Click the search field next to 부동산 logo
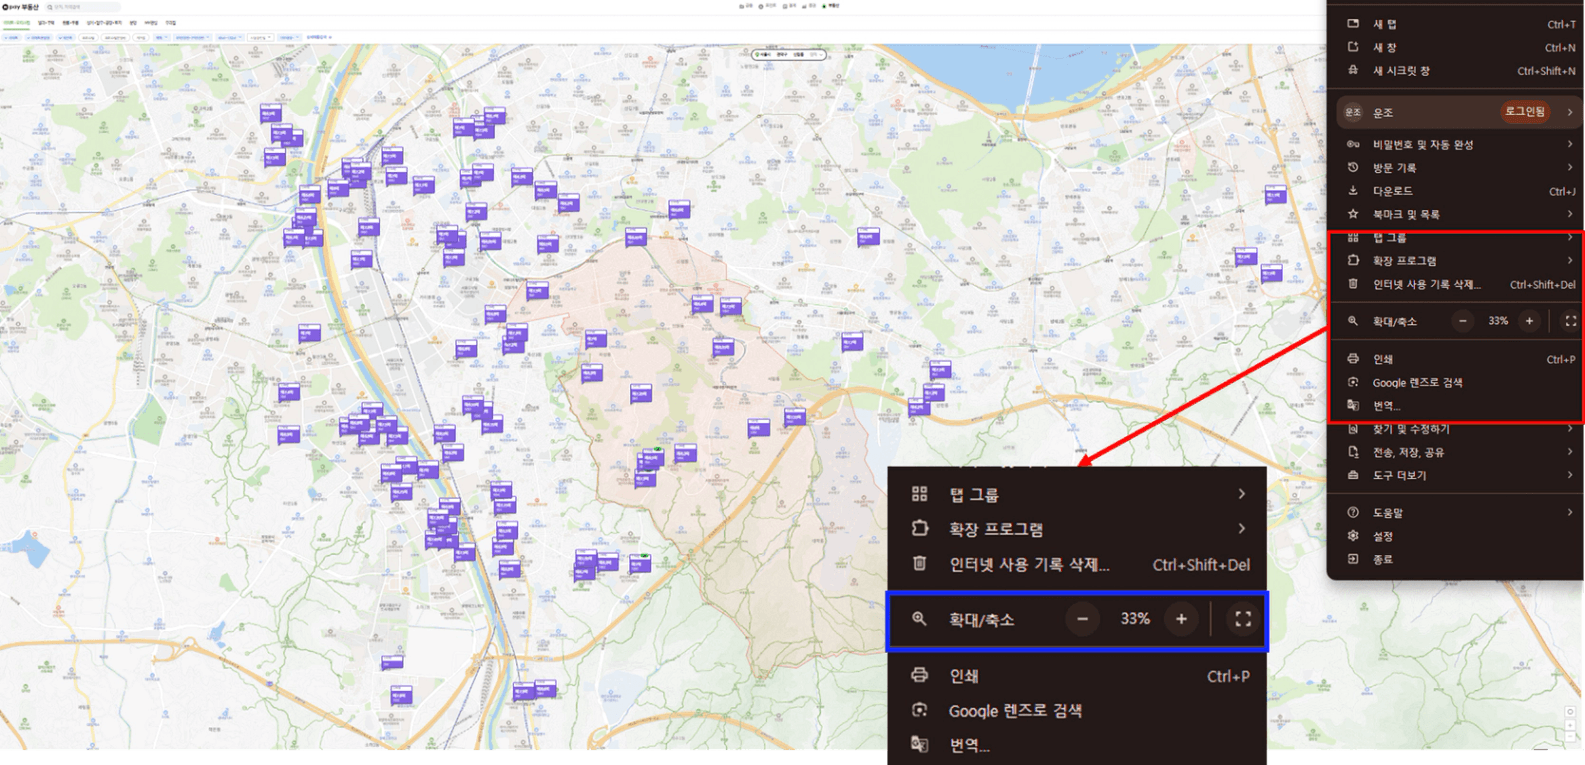This screenshot has height=765, width=1585. pyautogui.click(x=82, y=7)
